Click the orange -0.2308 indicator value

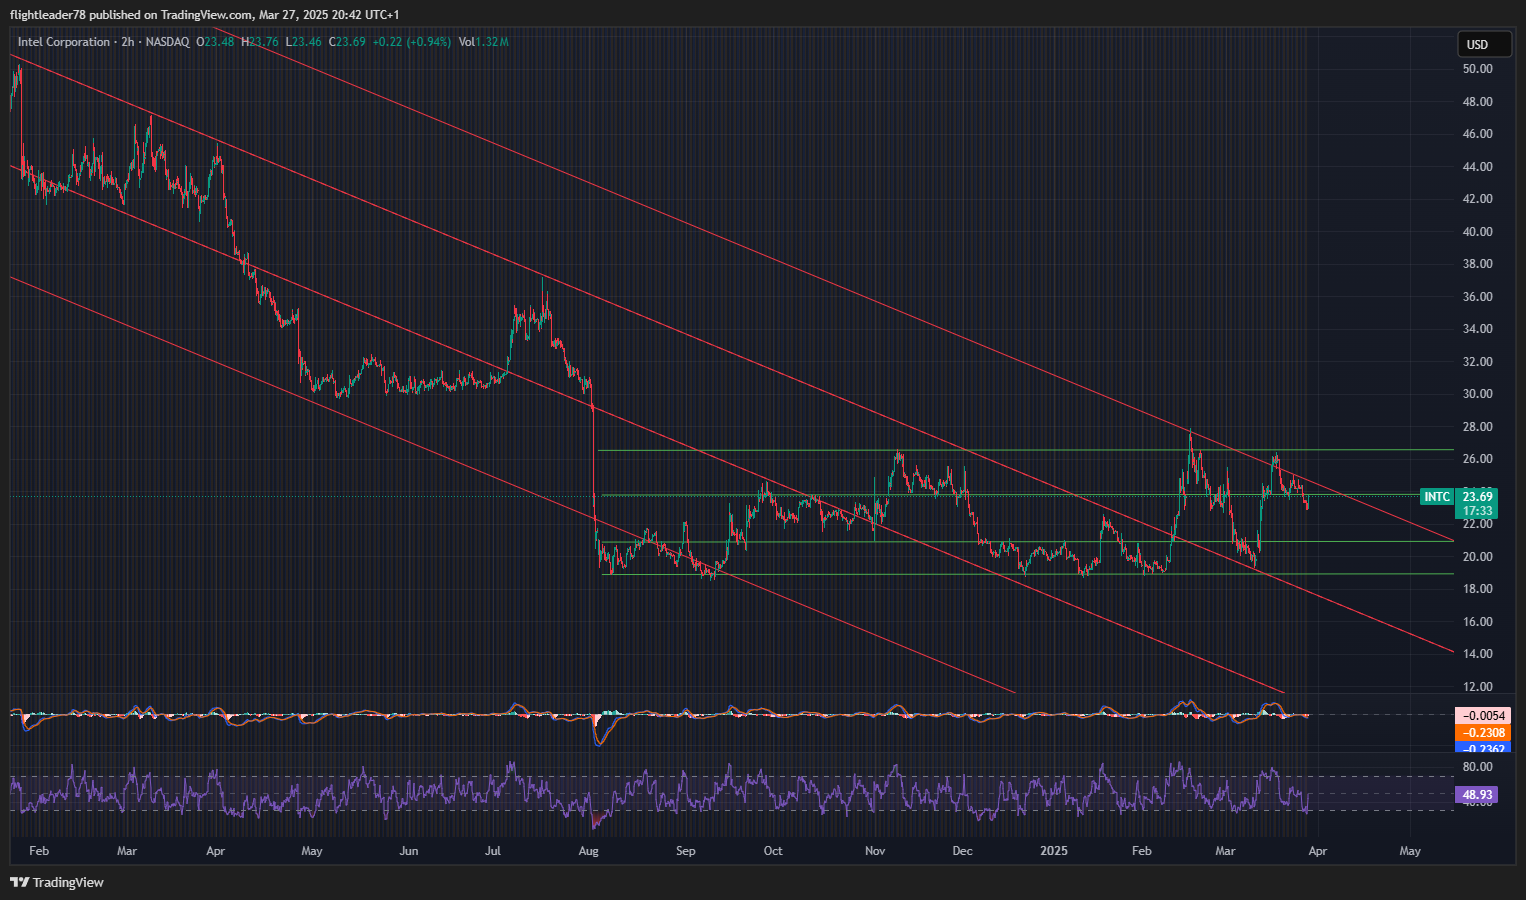(1483, 733)
